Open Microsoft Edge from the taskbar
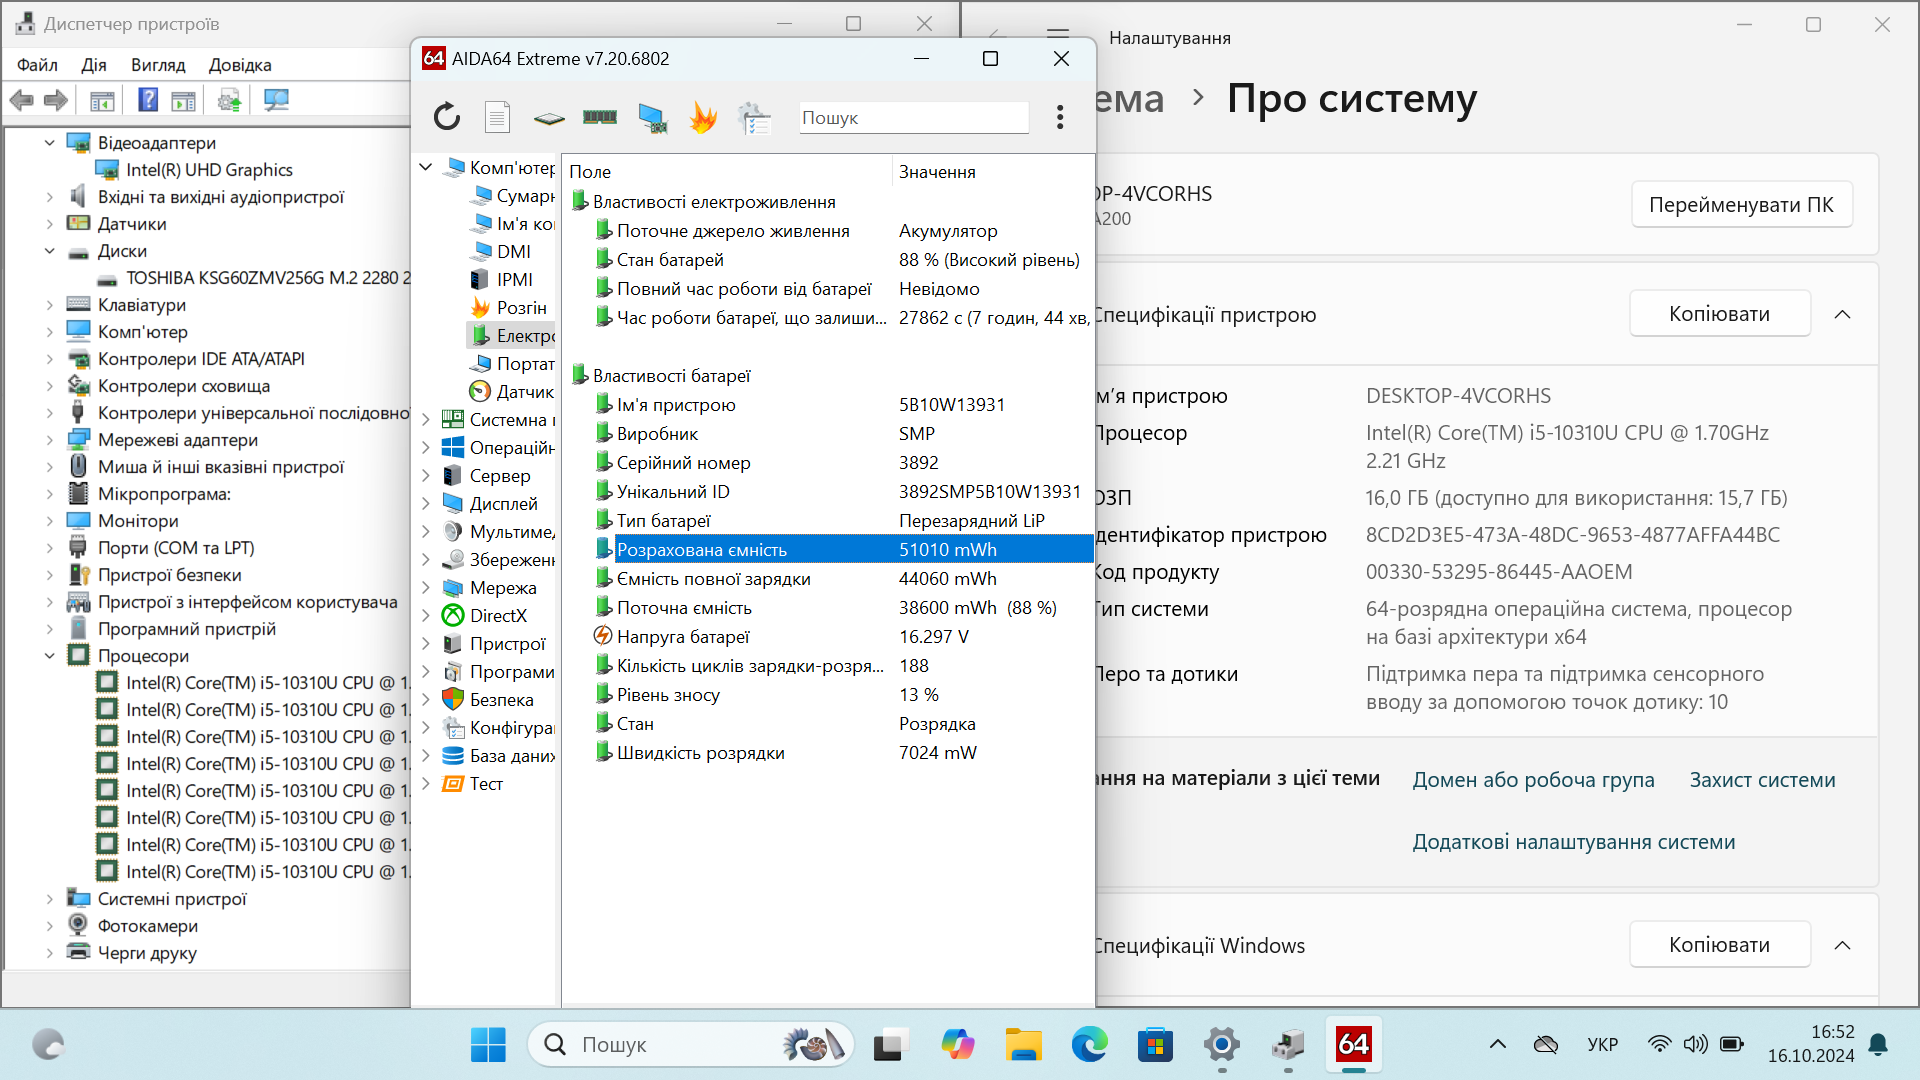Viewport: 1920px width, 1080px height. point(1089,1045)
